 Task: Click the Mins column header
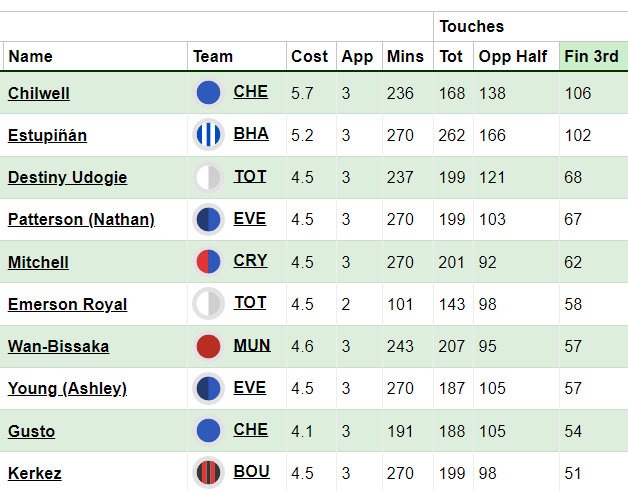point(405,56)
